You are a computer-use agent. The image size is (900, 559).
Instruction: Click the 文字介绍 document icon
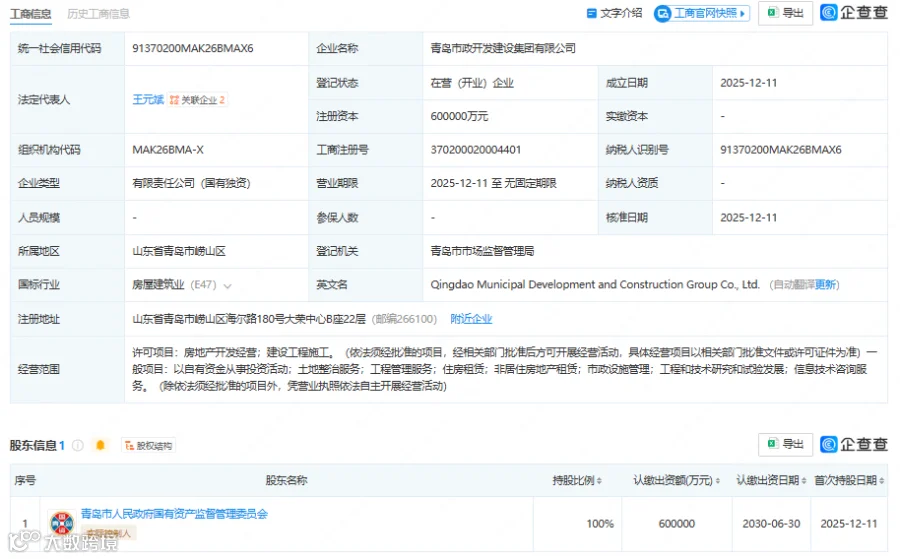[x=591, y=13]
